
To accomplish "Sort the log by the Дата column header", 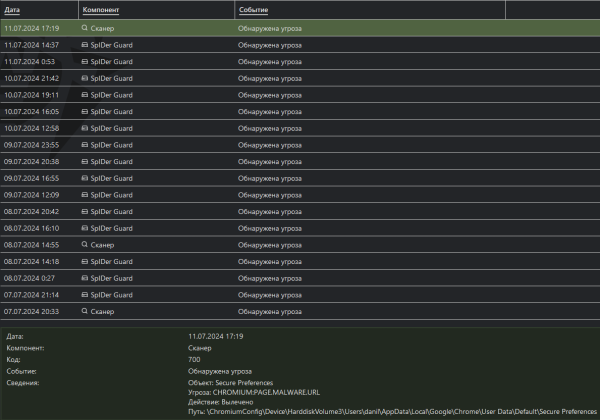I will [x=13, y=10].
